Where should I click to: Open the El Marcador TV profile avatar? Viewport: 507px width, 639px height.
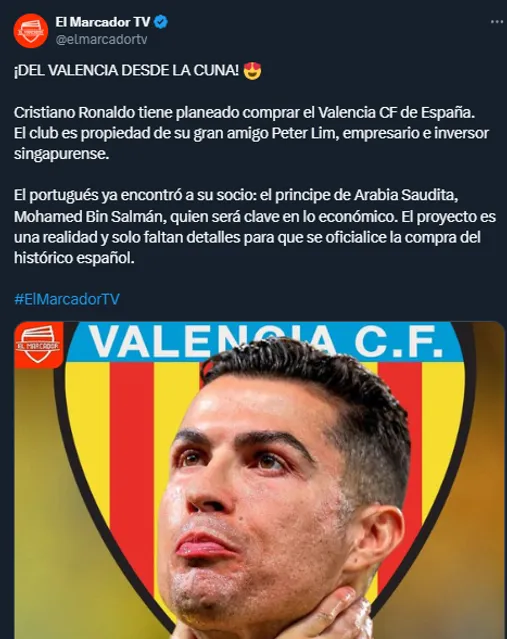tap(31, 31)
